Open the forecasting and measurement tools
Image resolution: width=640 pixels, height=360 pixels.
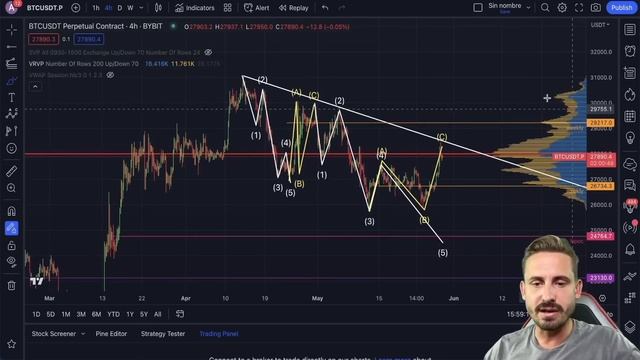[x=11, y=131]
